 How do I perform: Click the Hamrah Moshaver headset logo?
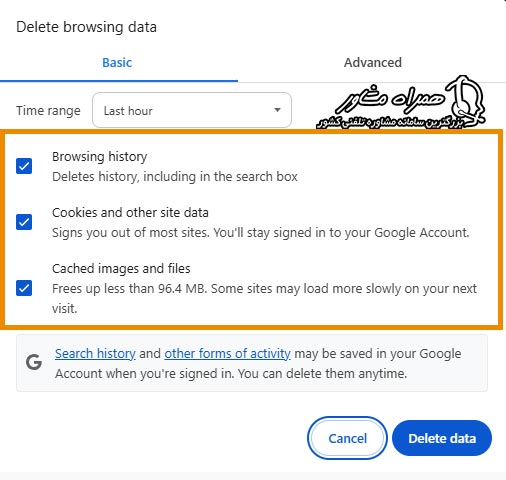(466, 100)
